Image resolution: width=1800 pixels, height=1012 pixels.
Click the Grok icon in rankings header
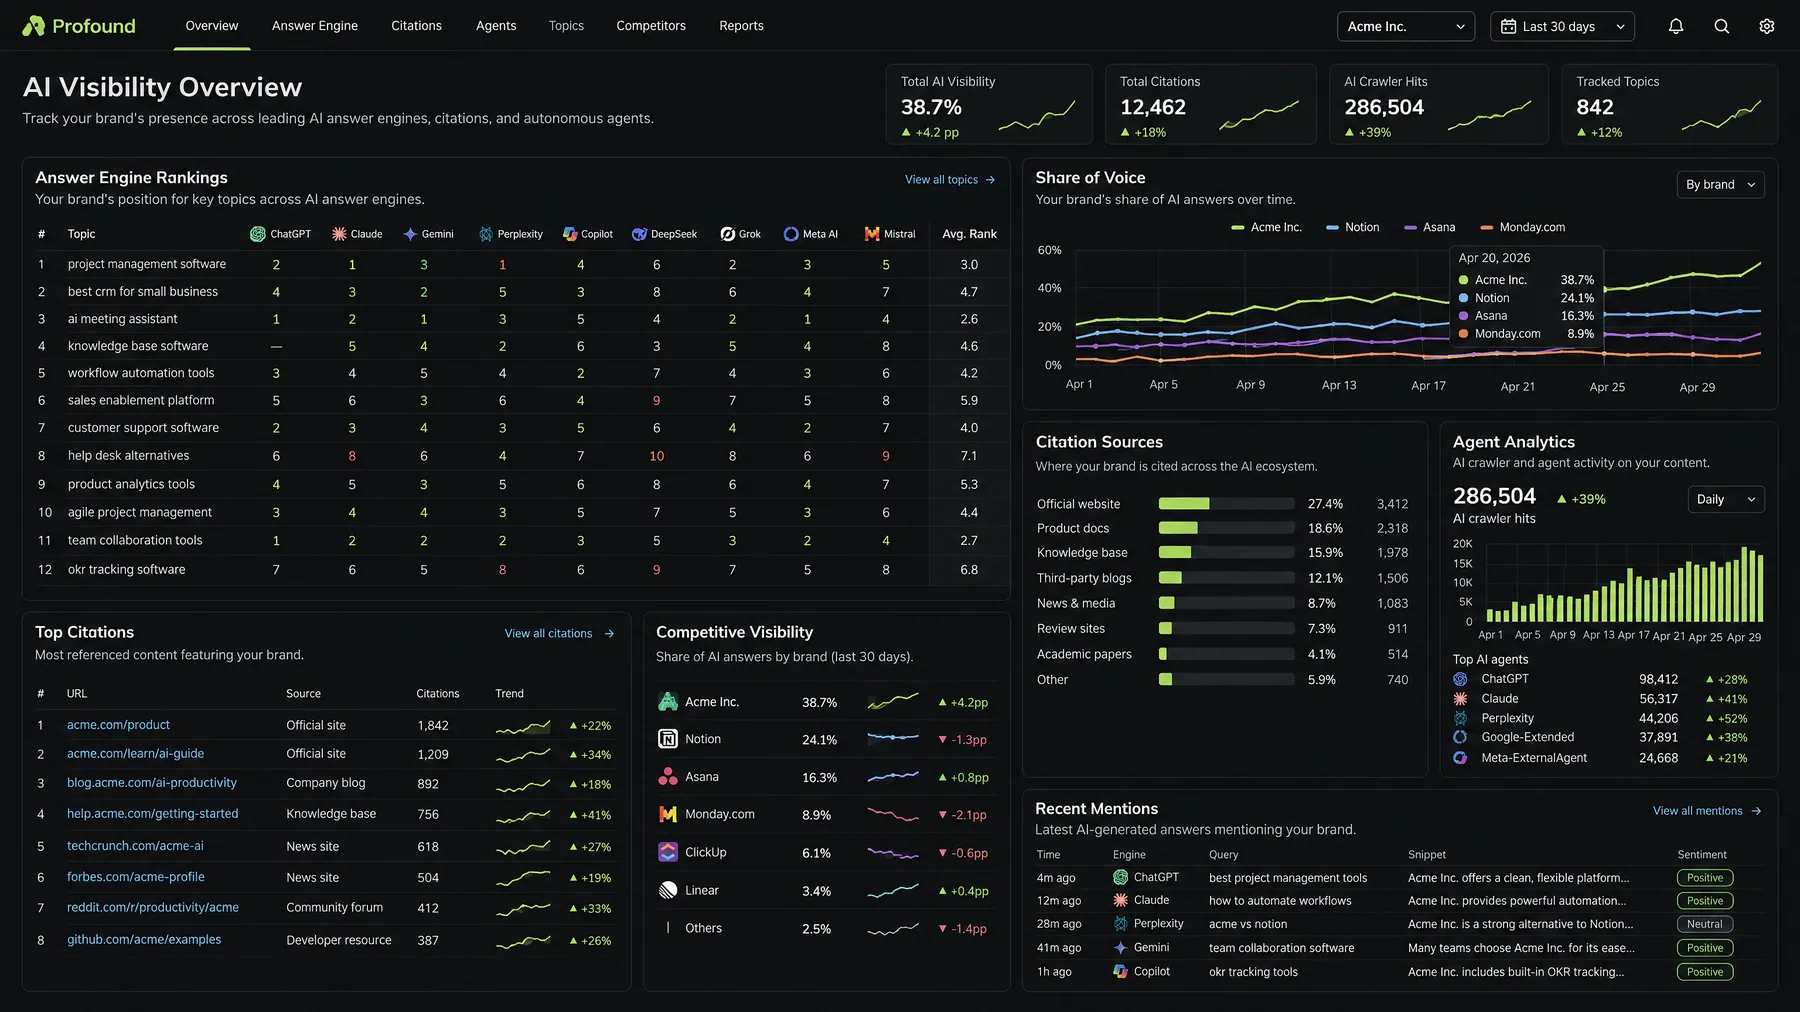click(728, 234)
